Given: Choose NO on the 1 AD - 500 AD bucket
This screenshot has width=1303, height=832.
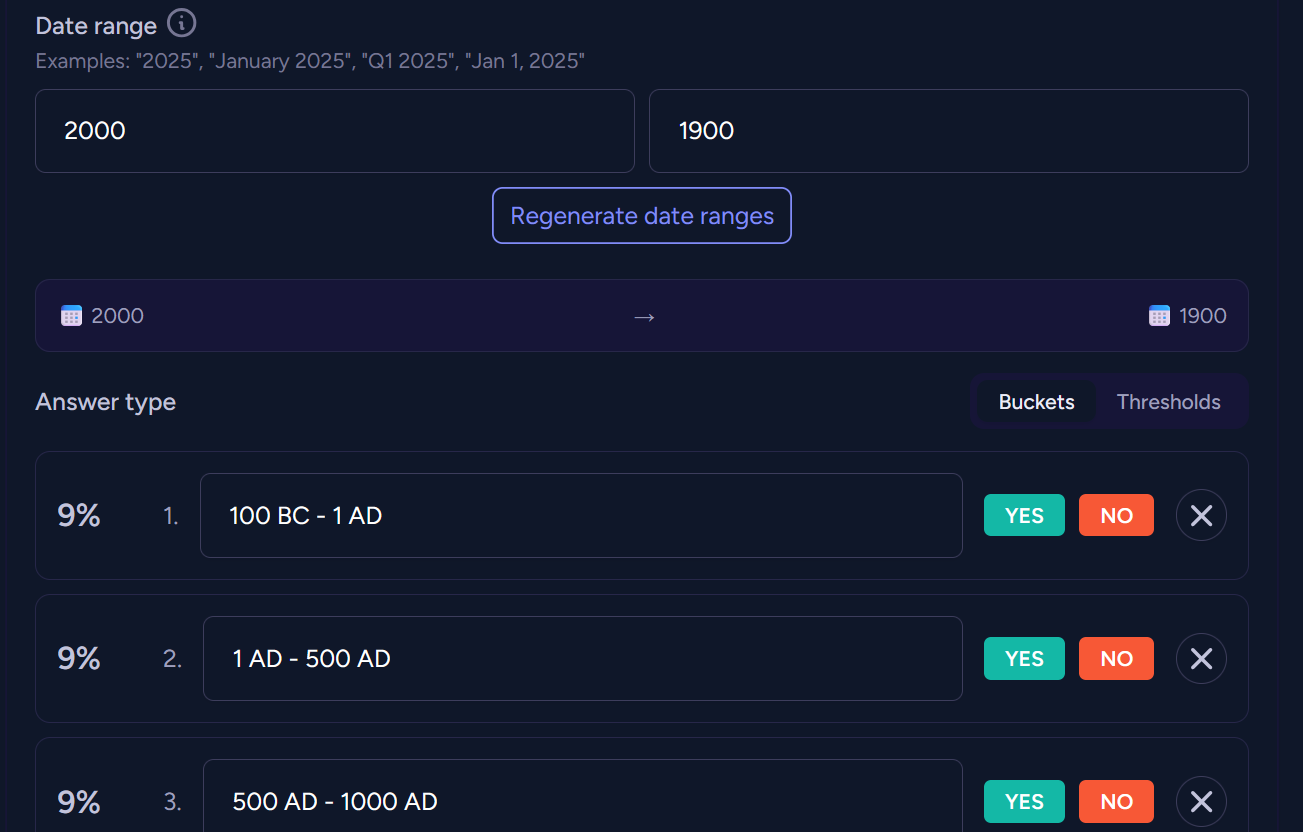Looking at the screenshot, I should point(1116,658).
